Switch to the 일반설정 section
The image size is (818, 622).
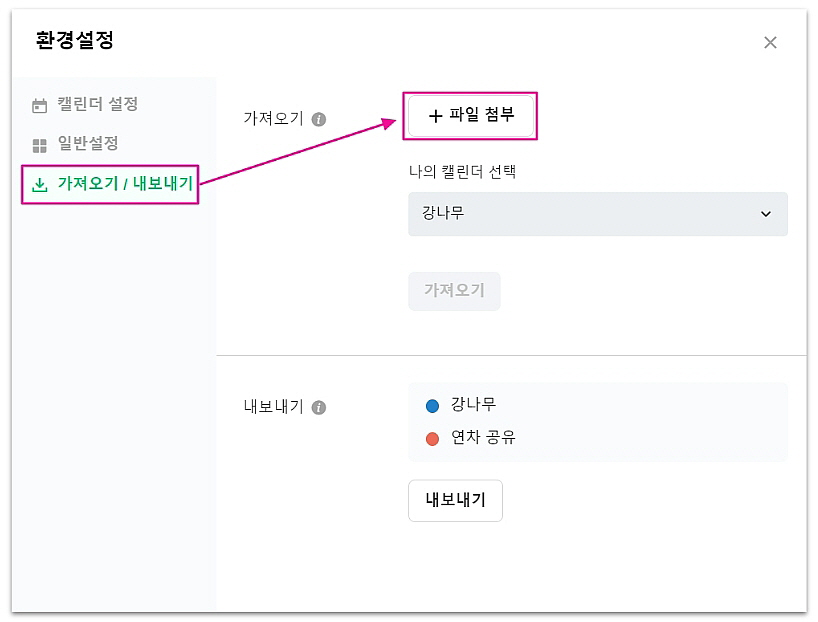pos(88,144)
